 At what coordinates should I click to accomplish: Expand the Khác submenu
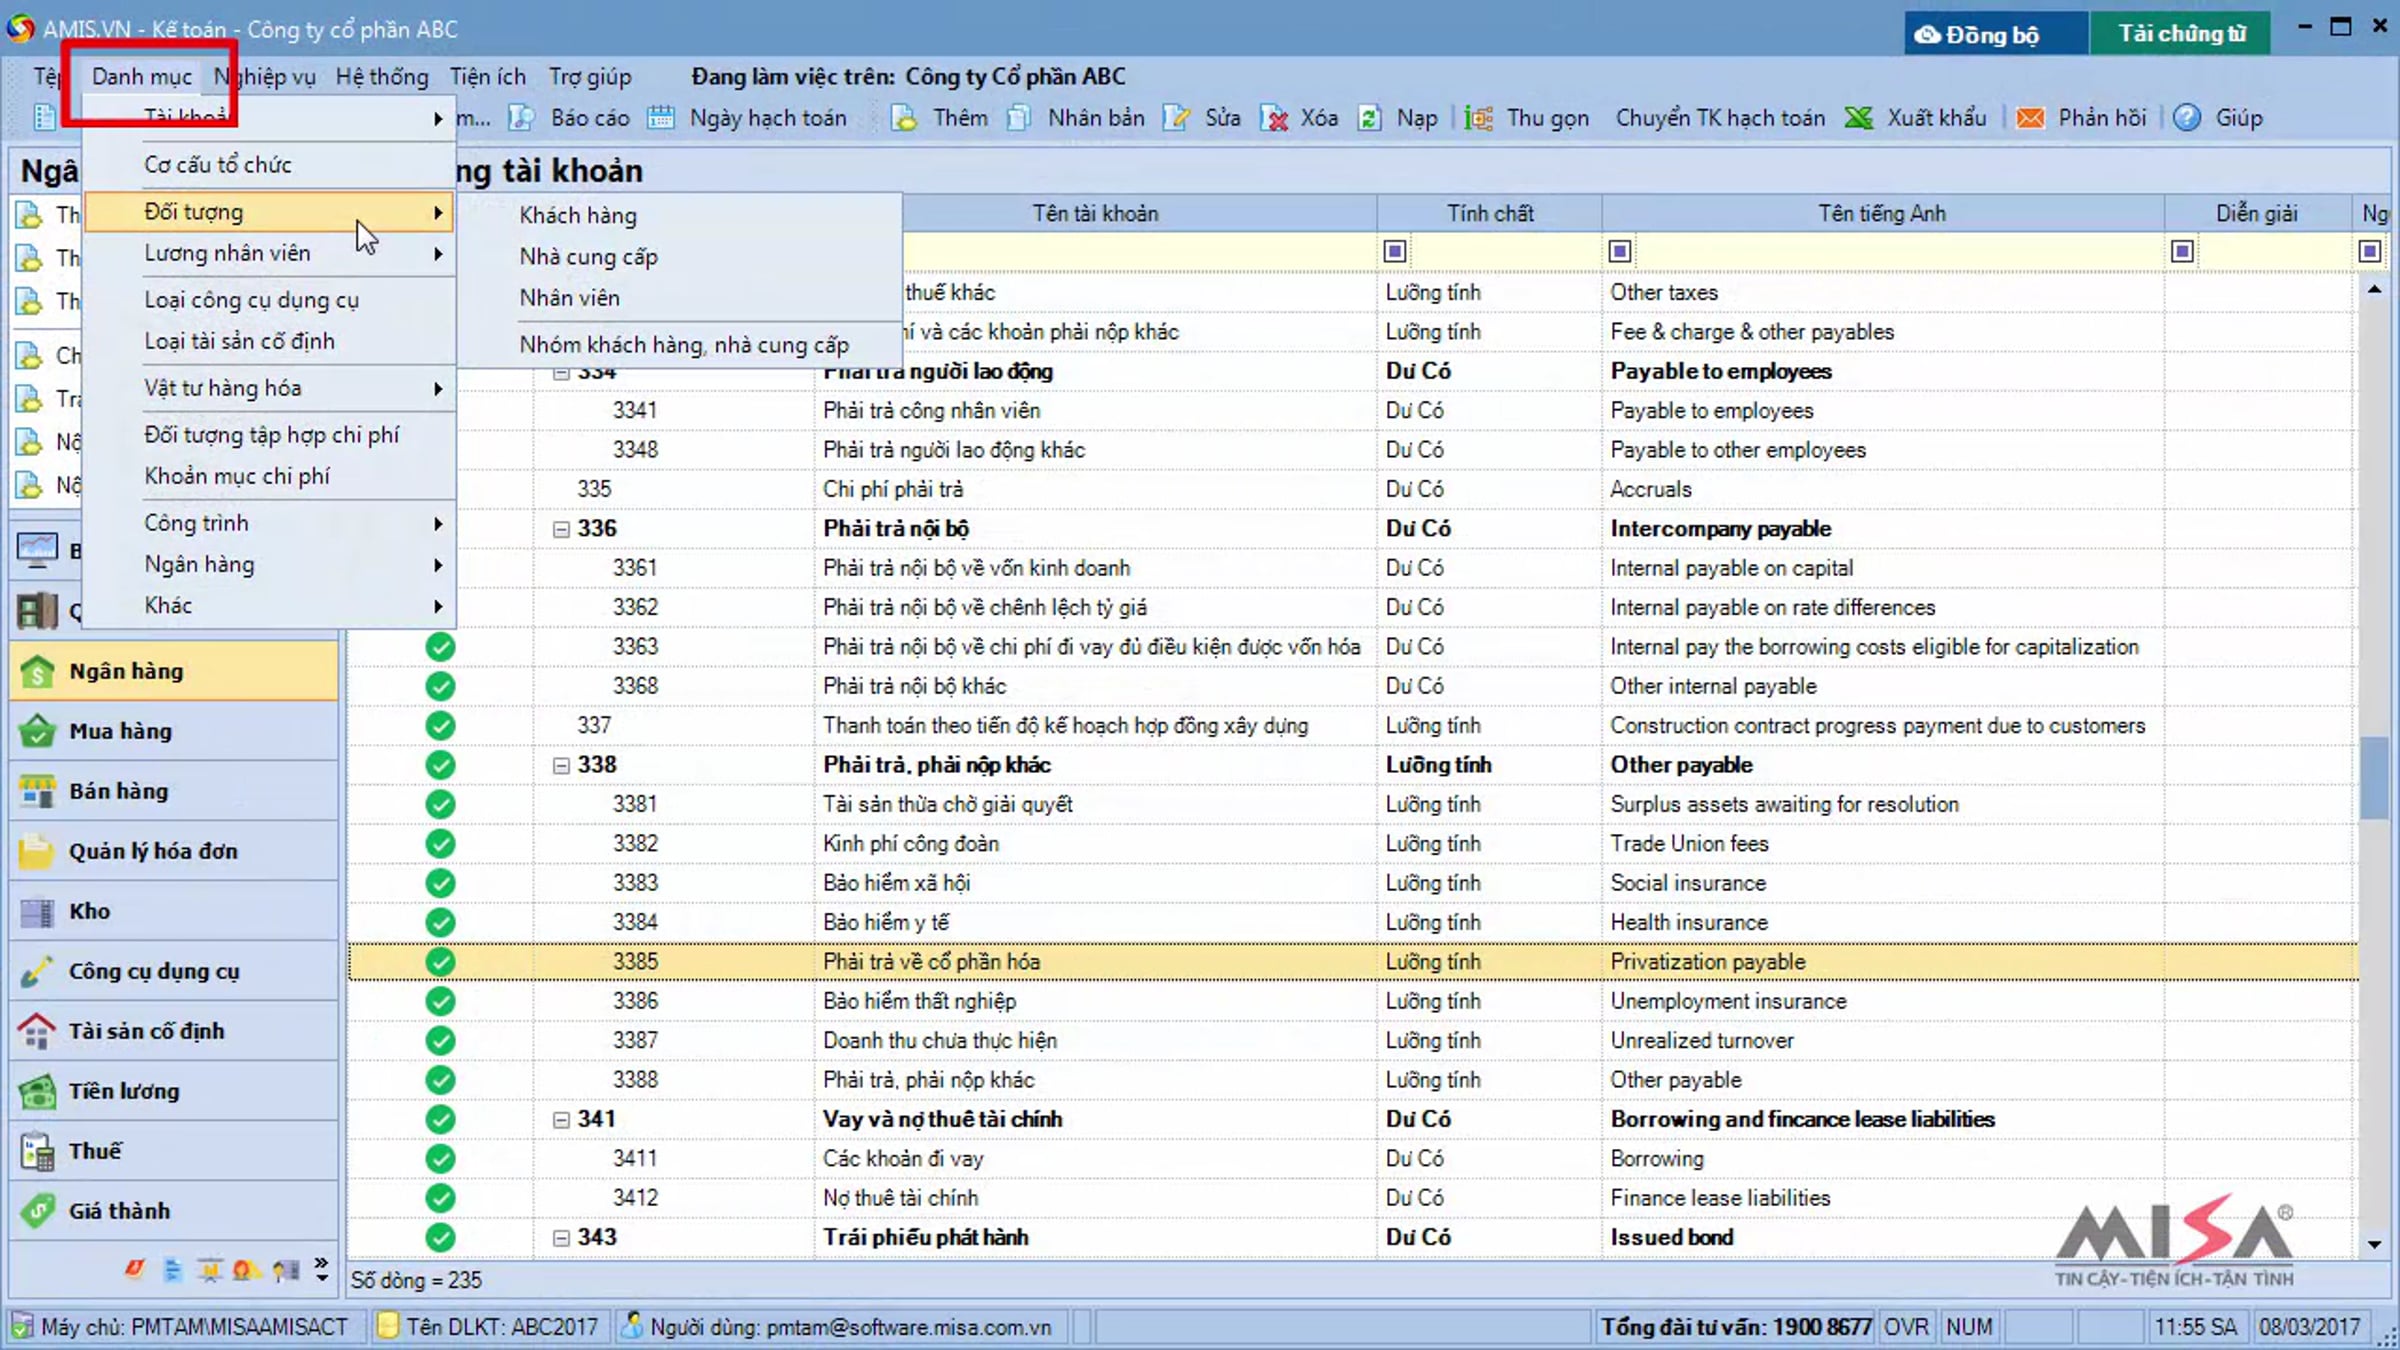(x=270, y=606)
